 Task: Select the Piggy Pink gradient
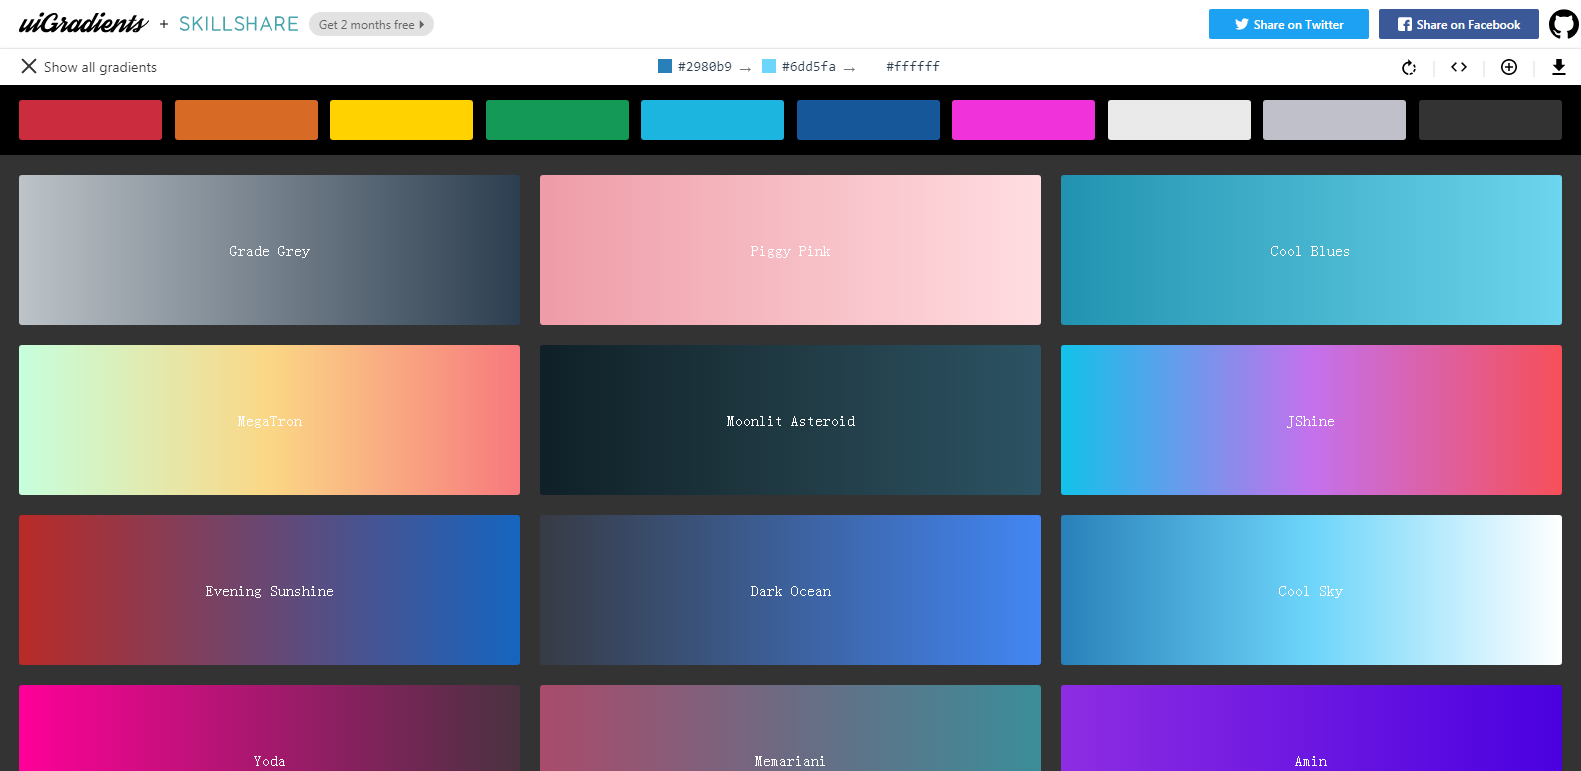(x=790, y=250)
